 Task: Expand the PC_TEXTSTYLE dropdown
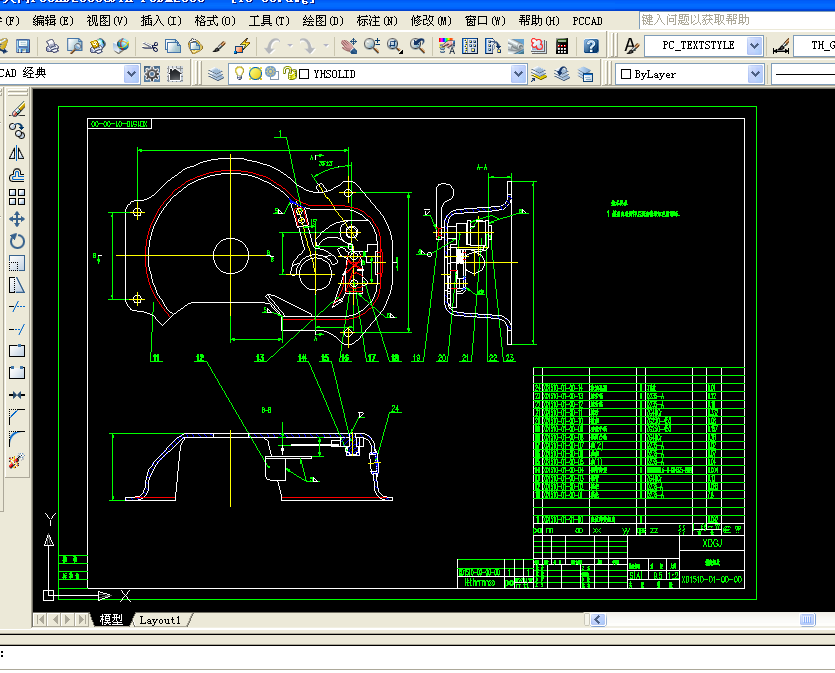[x=754, y=46]
